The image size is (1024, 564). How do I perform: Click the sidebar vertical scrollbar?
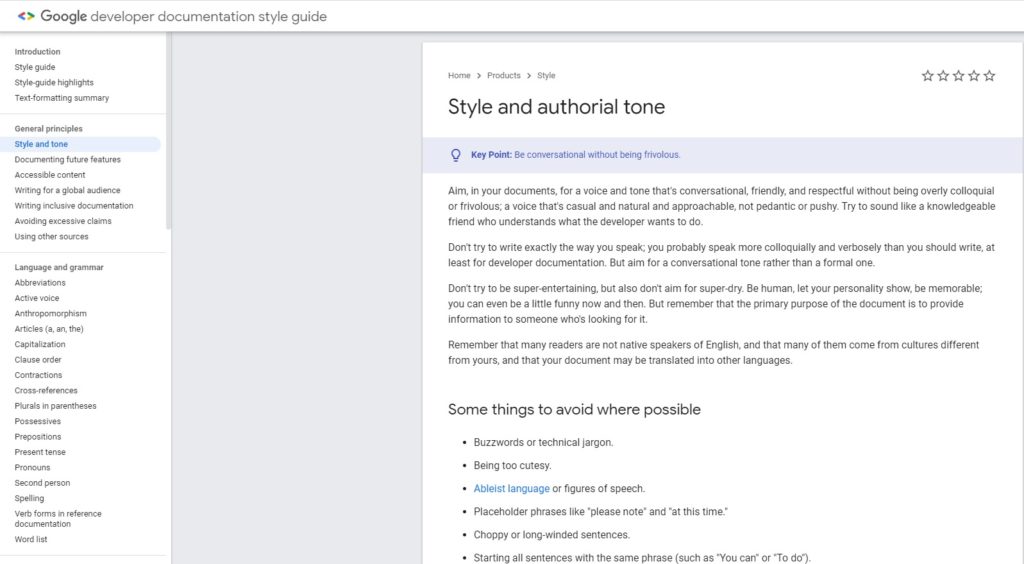(x=168, y=130)
